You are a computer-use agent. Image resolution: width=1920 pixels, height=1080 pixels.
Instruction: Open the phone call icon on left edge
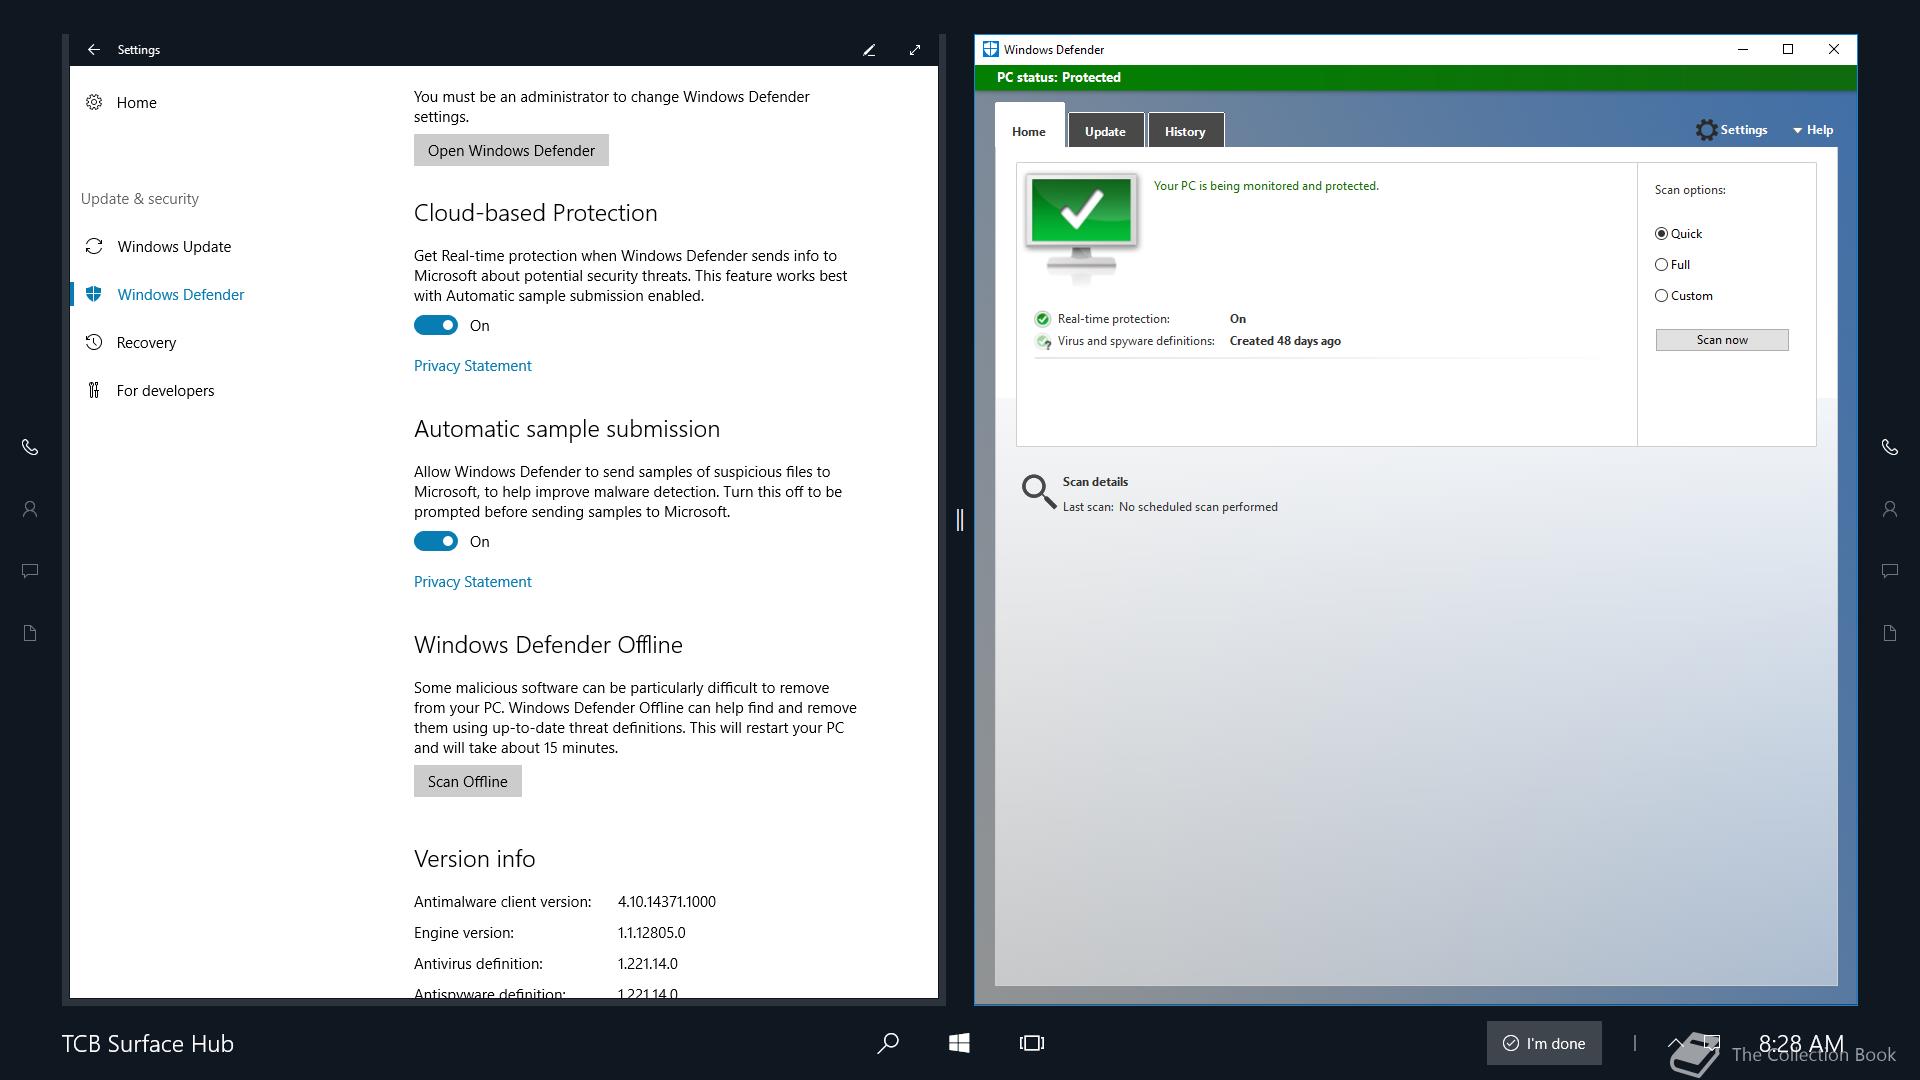[30, 447]
